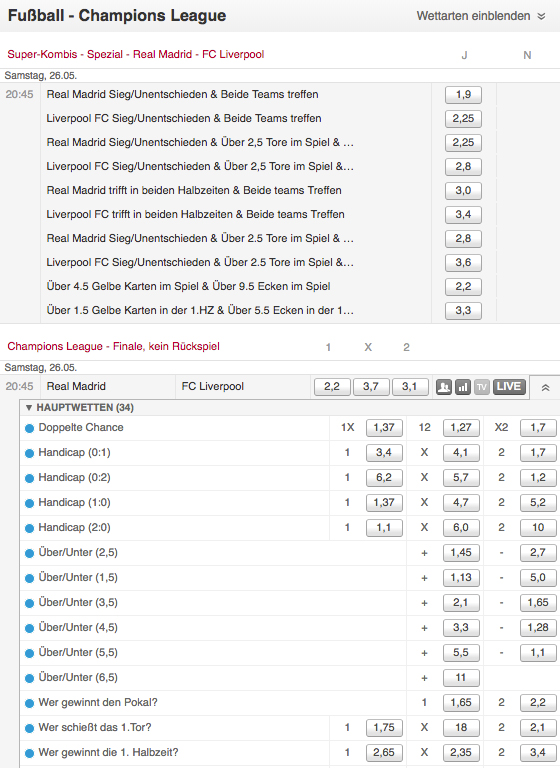This screenshot has width=560, height=768.
Task: Open Super-Kombis Spezial Real Madrid link
Action: (x=136, y=54)
